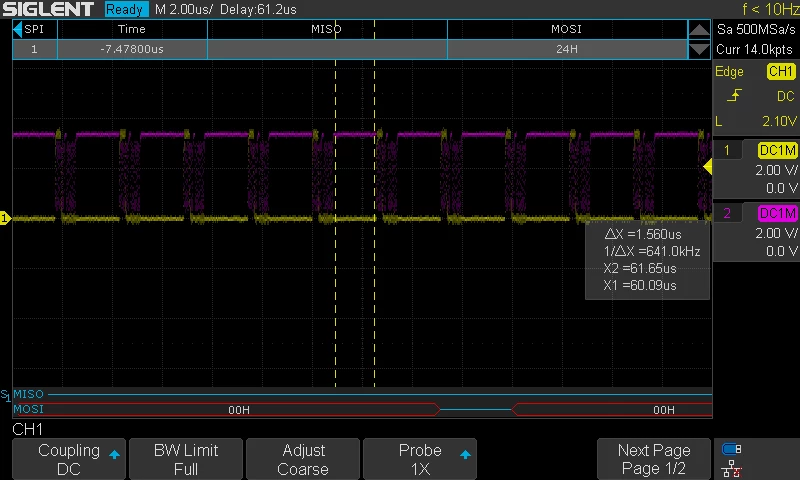Click the channel 1 ground level marker
The height and width of the screenshot is (480, 800).
[5, 218]
